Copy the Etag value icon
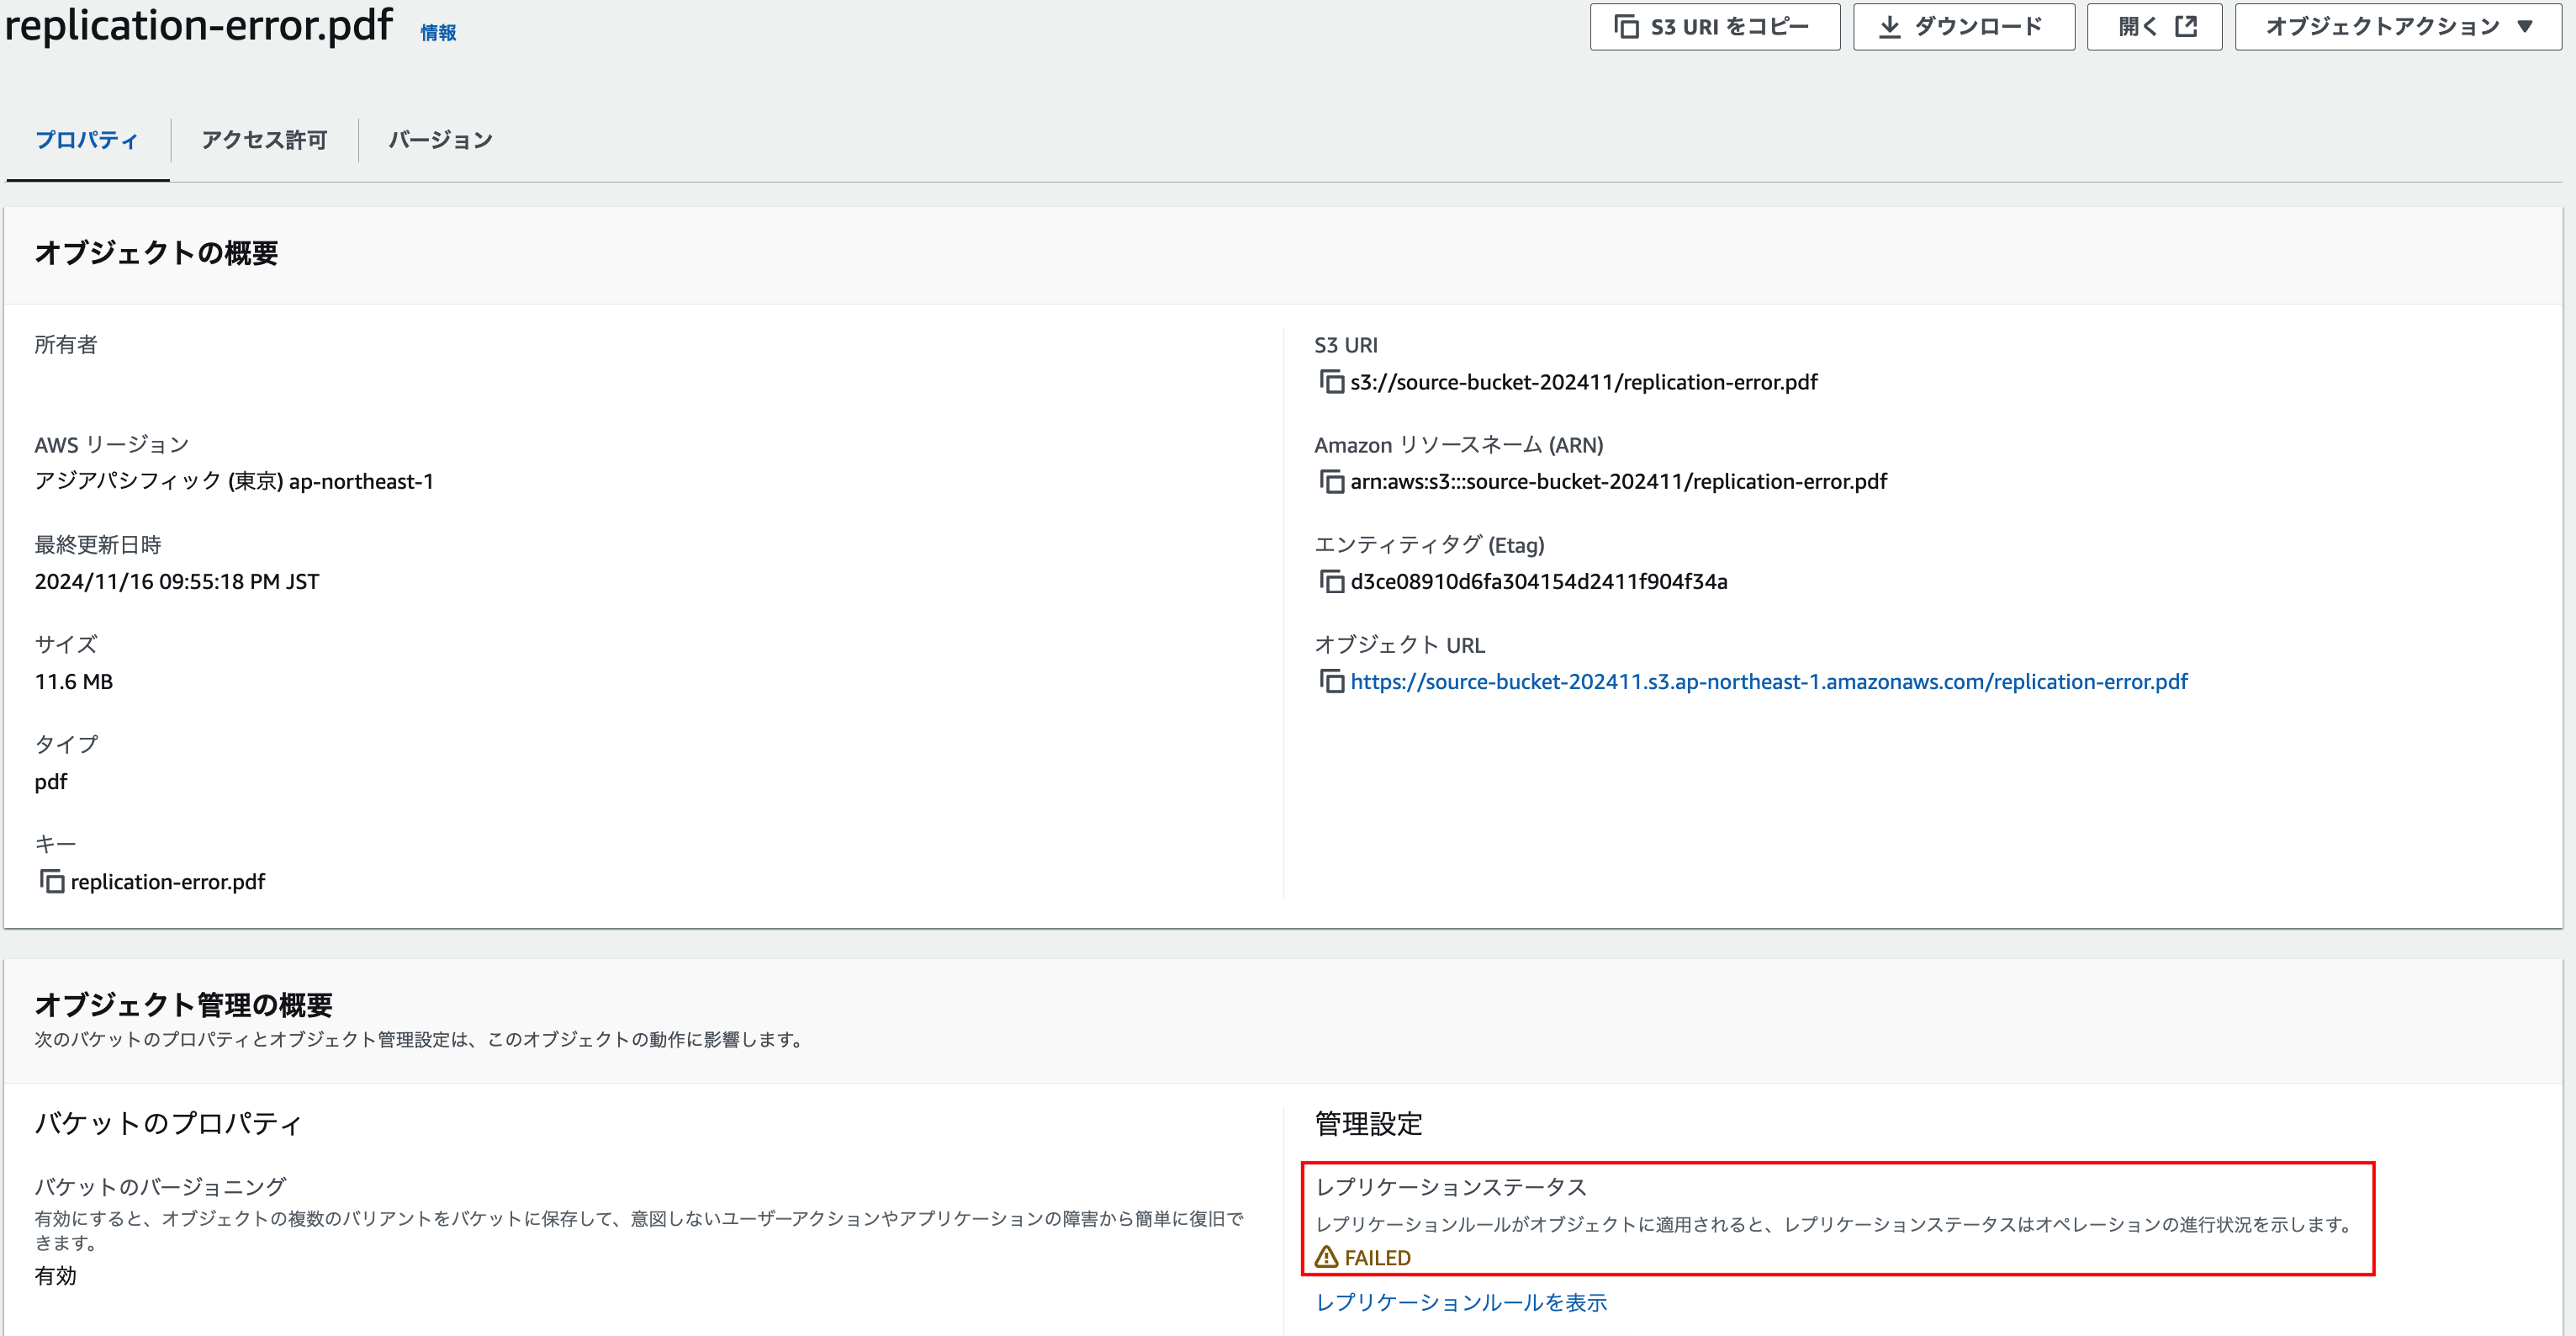The image size is (2576, 1336). tap(1331, 582)
